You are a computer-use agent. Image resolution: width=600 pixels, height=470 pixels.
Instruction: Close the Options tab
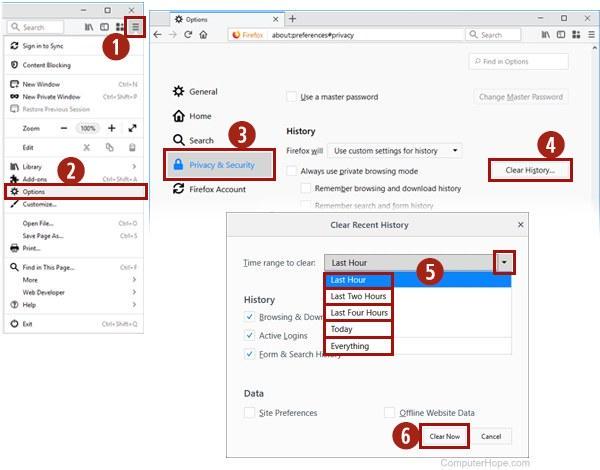click(x=276, y=19)
